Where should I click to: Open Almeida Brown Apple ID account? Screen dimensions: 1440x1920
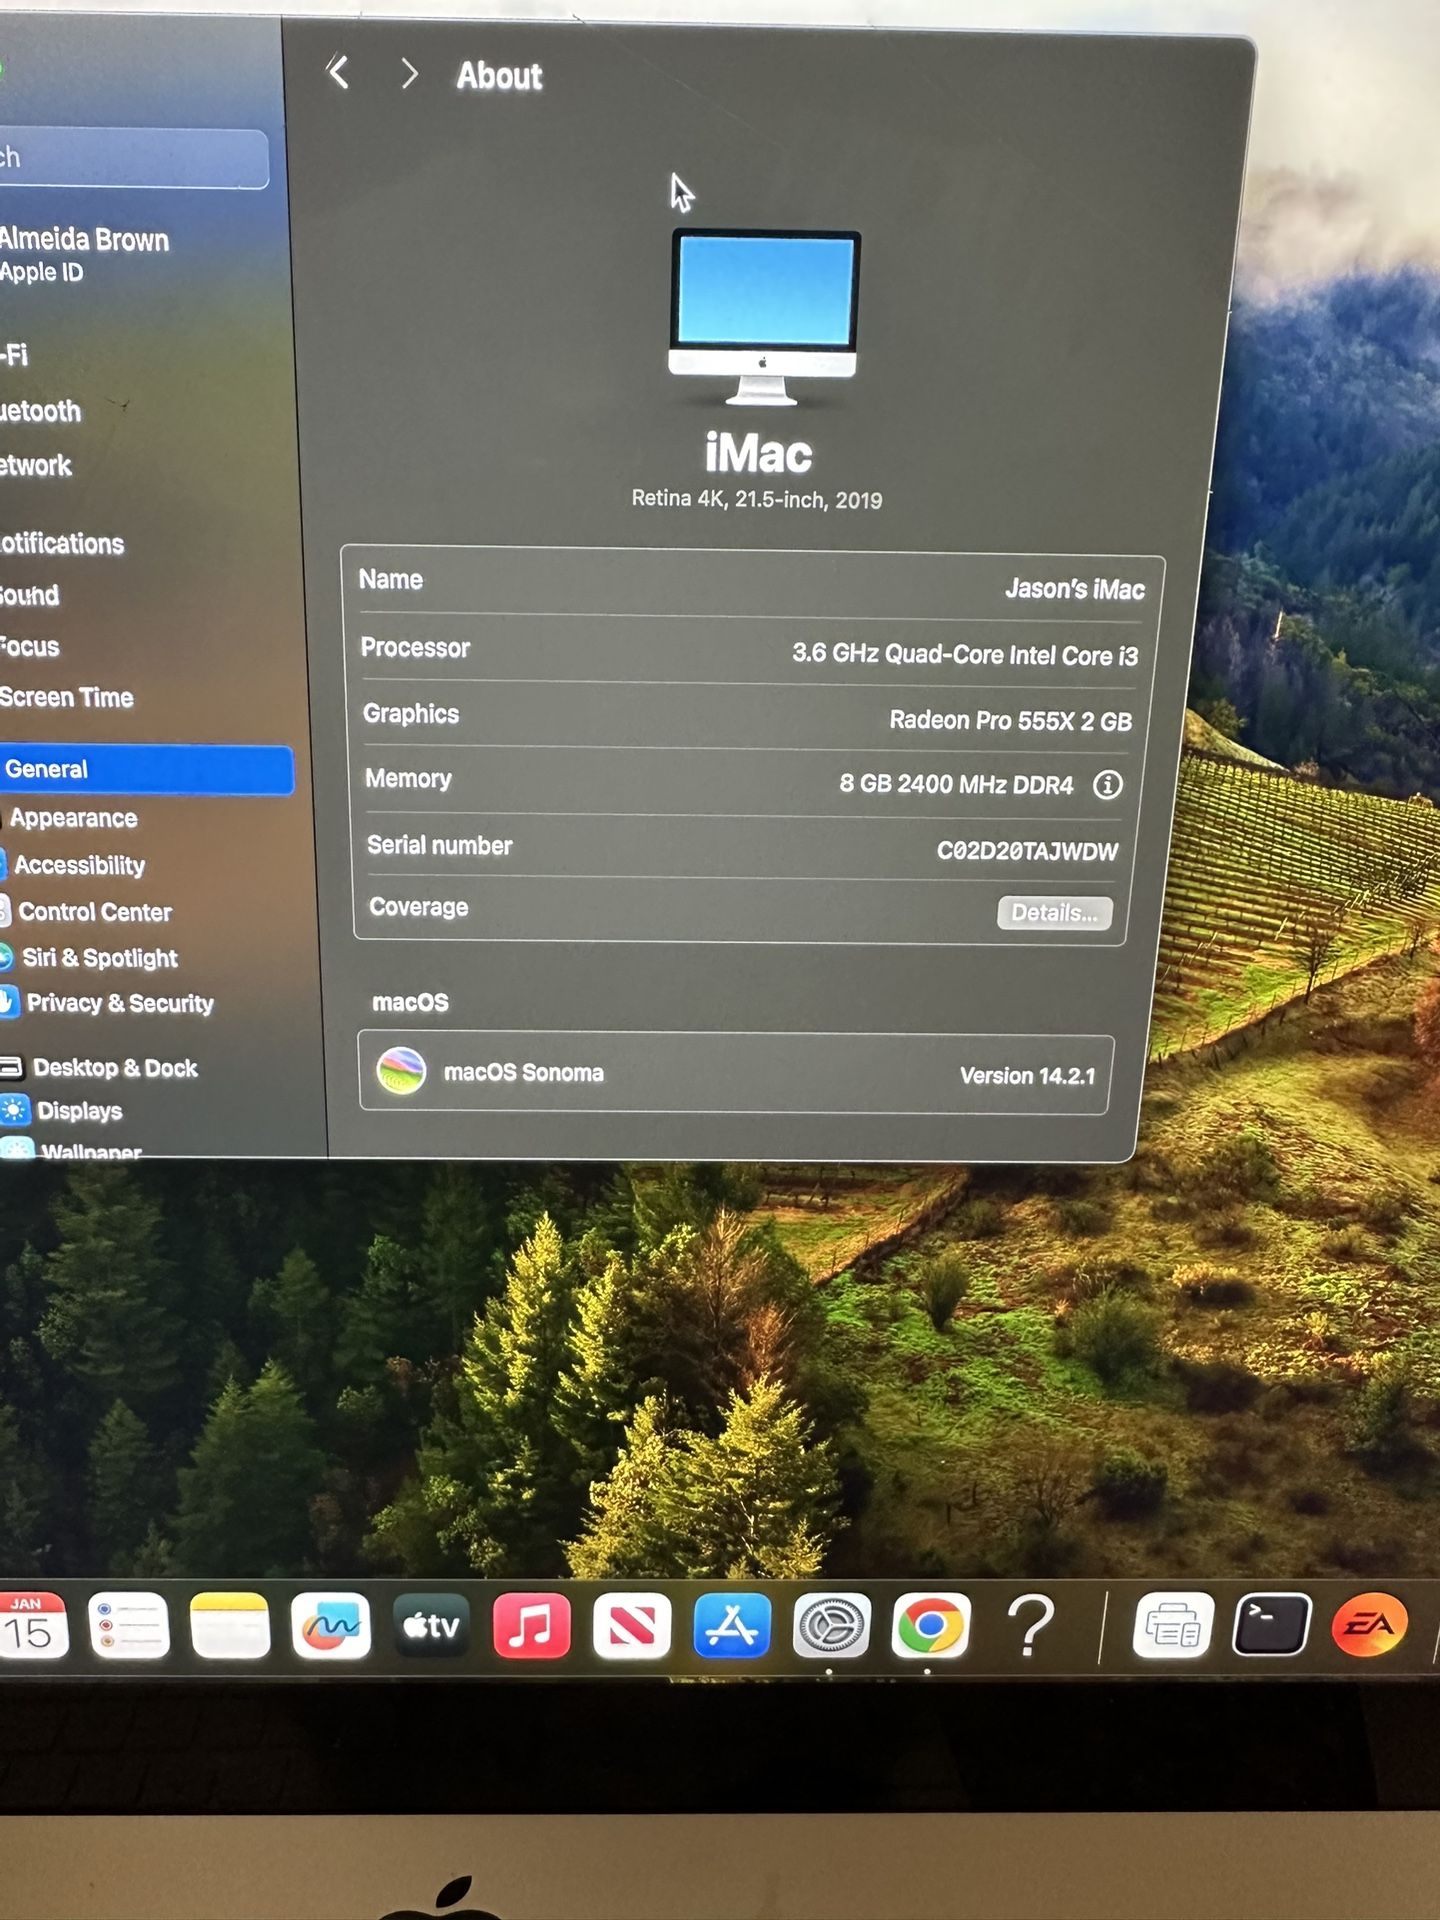(85, 254)
